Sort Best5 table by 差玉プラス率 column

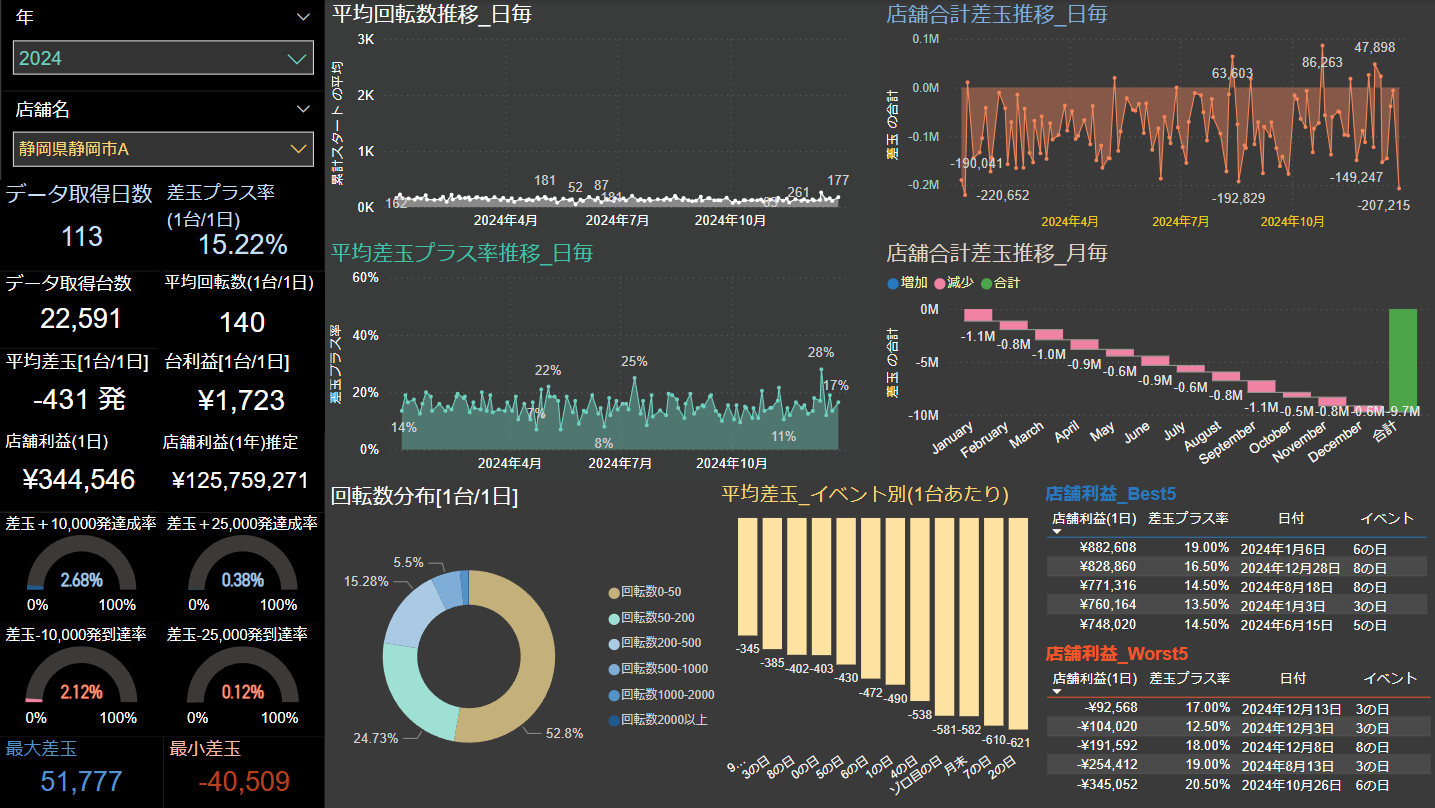pos(1188,519)
